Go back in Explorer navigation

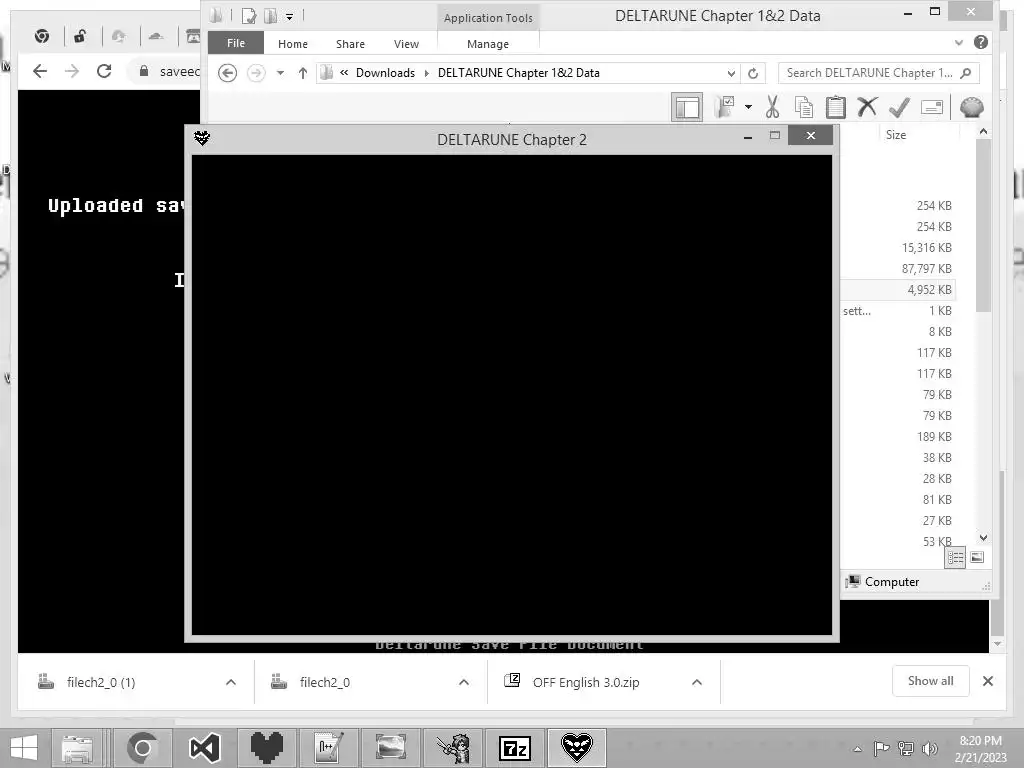click(227, 72)
